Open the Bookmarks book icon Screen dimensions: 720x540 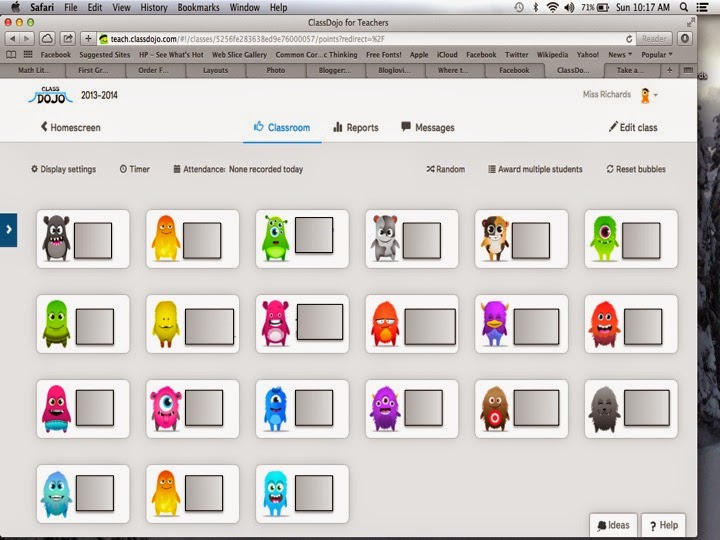coord(11,55)
